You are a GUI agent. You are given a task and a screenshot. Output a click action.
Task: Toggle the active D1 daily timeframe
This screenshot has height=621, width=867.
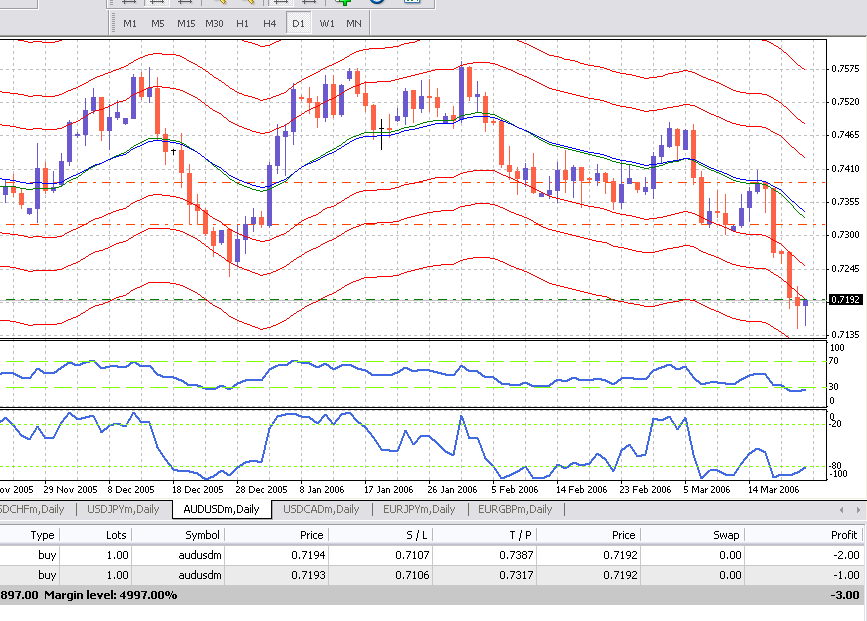tap(298, 23)
